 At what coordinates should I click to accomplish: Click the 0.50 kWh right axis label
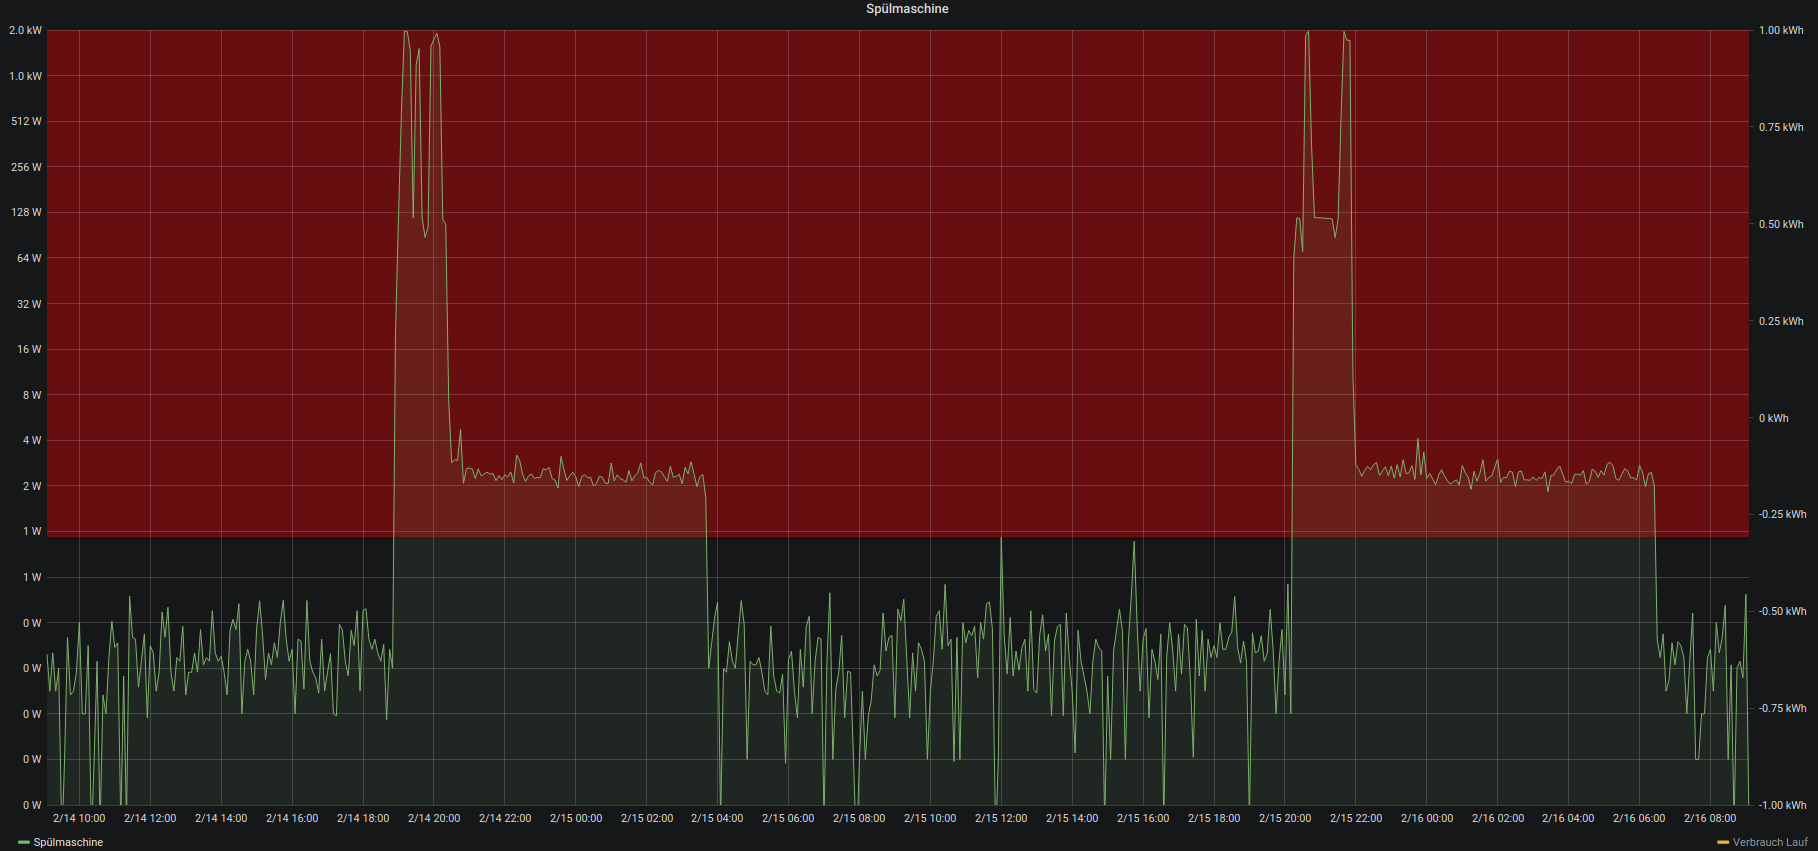pos(1781,224)
